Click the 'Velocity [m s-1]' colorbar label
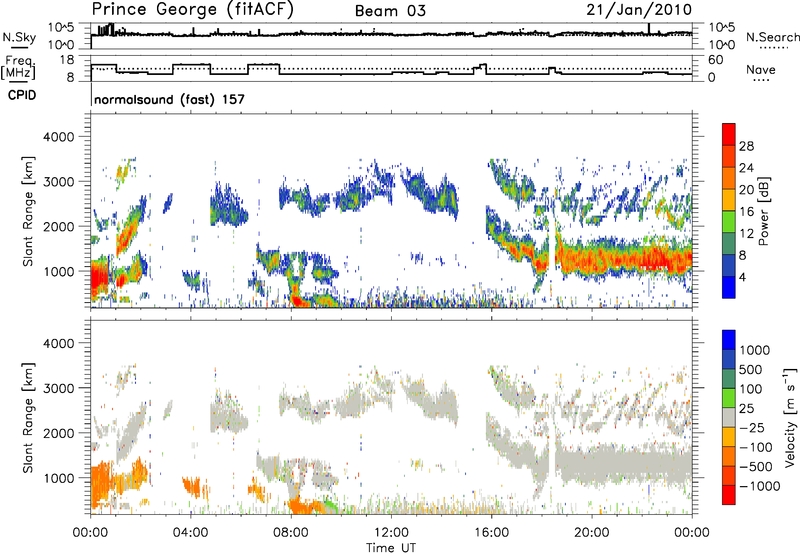This screenshot has width=800, height=554. pos(790,417)
